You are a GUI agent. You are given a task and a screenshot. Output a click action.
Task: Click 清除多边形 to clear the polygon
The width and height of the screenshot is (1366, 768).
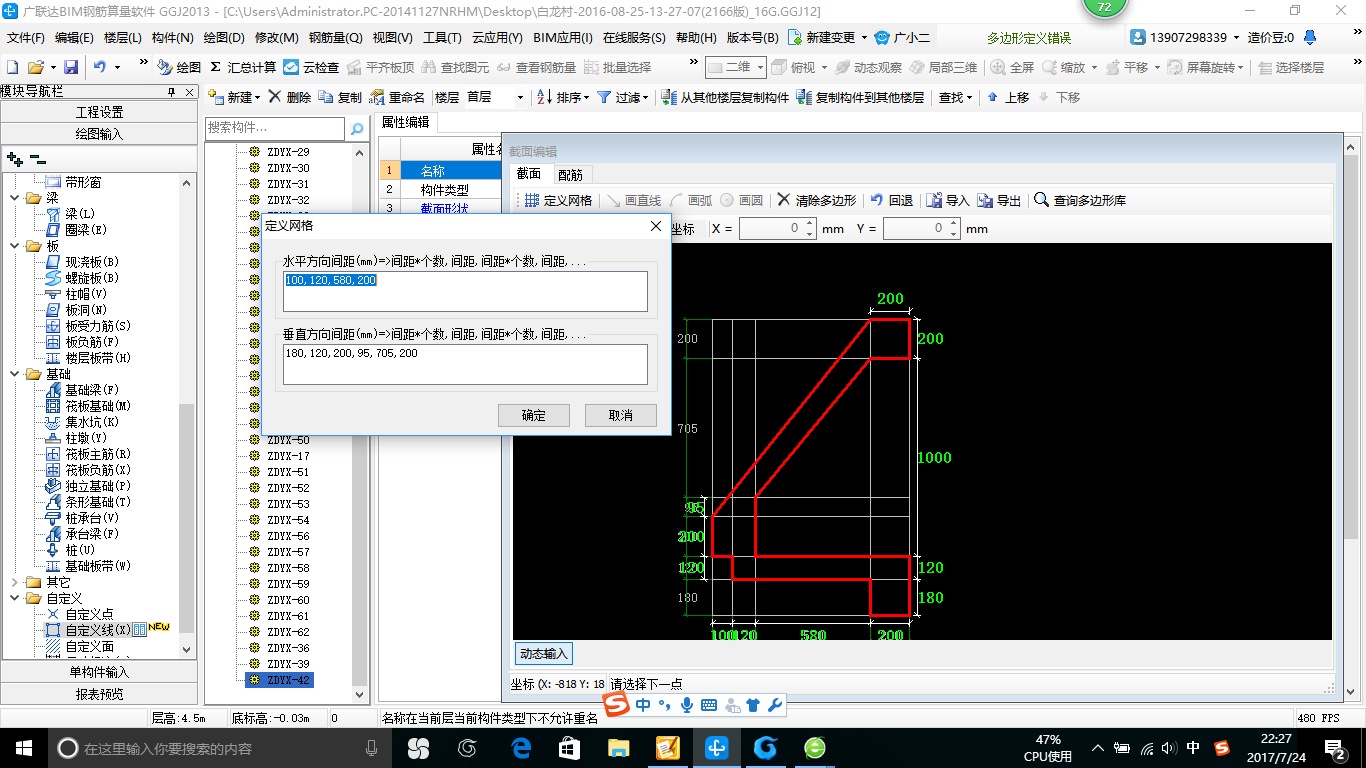point(817,200)
